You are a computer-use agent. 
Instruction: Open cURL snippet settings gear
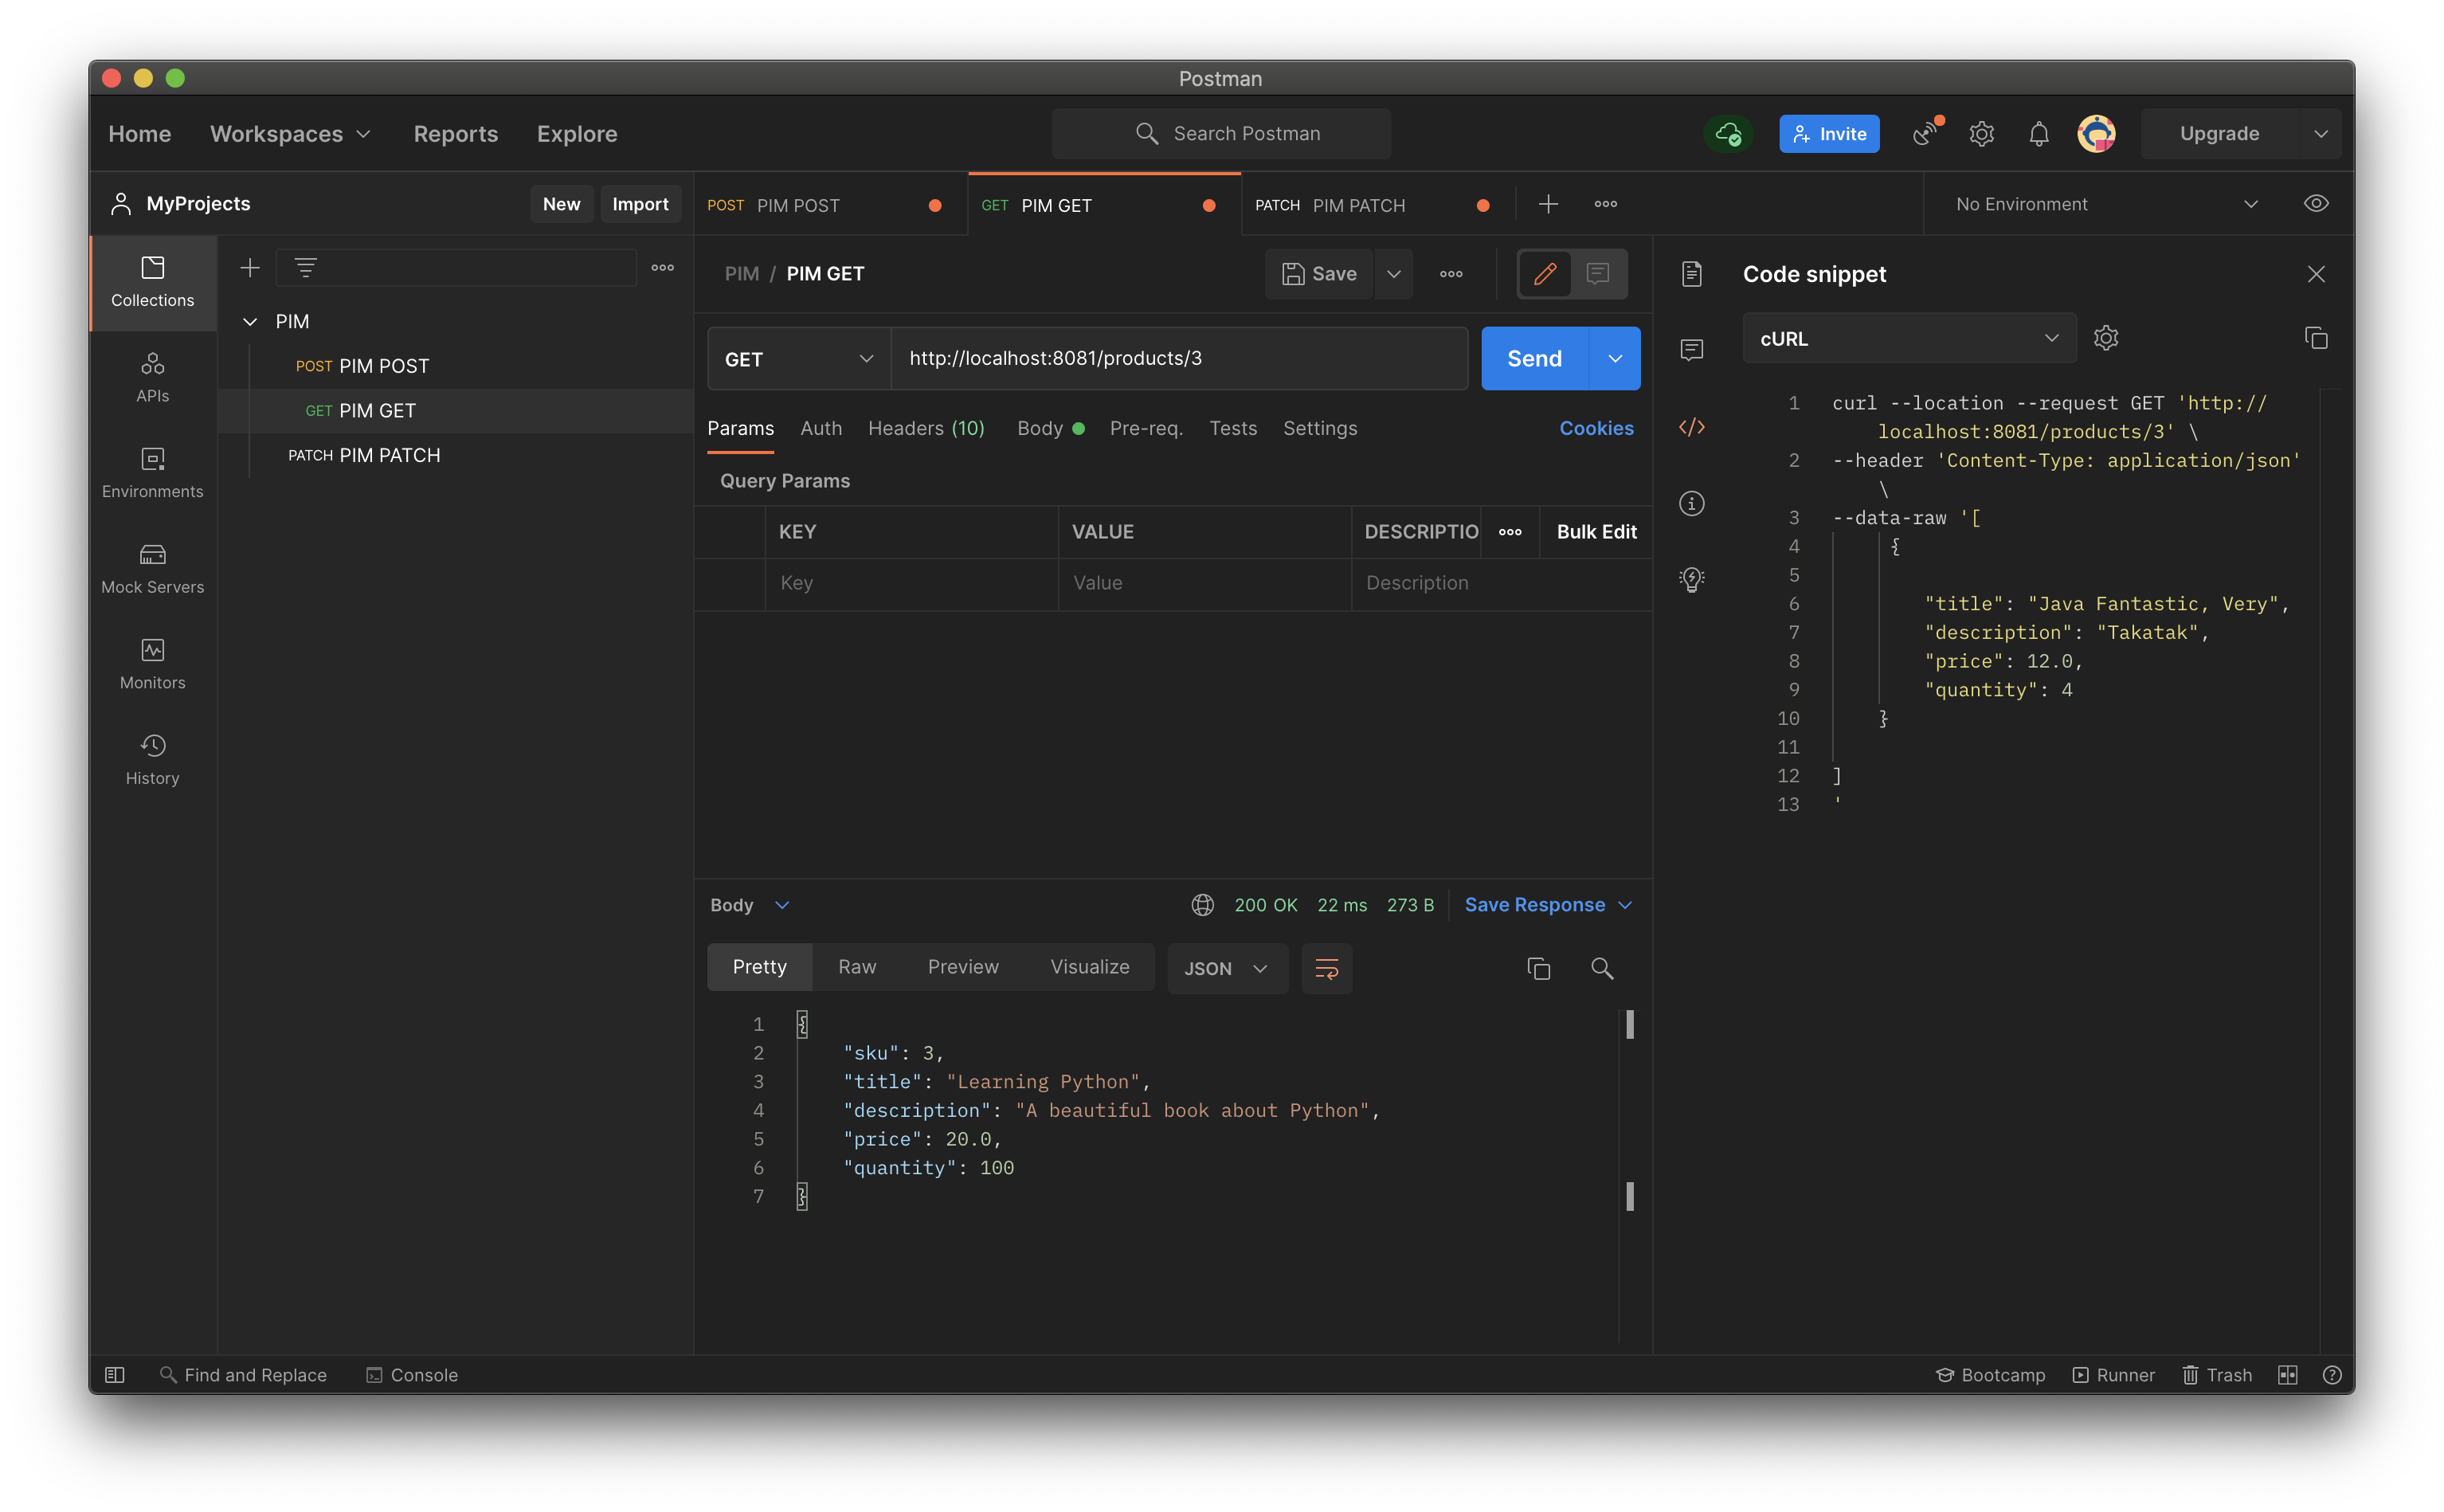[x=2106, y=338]
